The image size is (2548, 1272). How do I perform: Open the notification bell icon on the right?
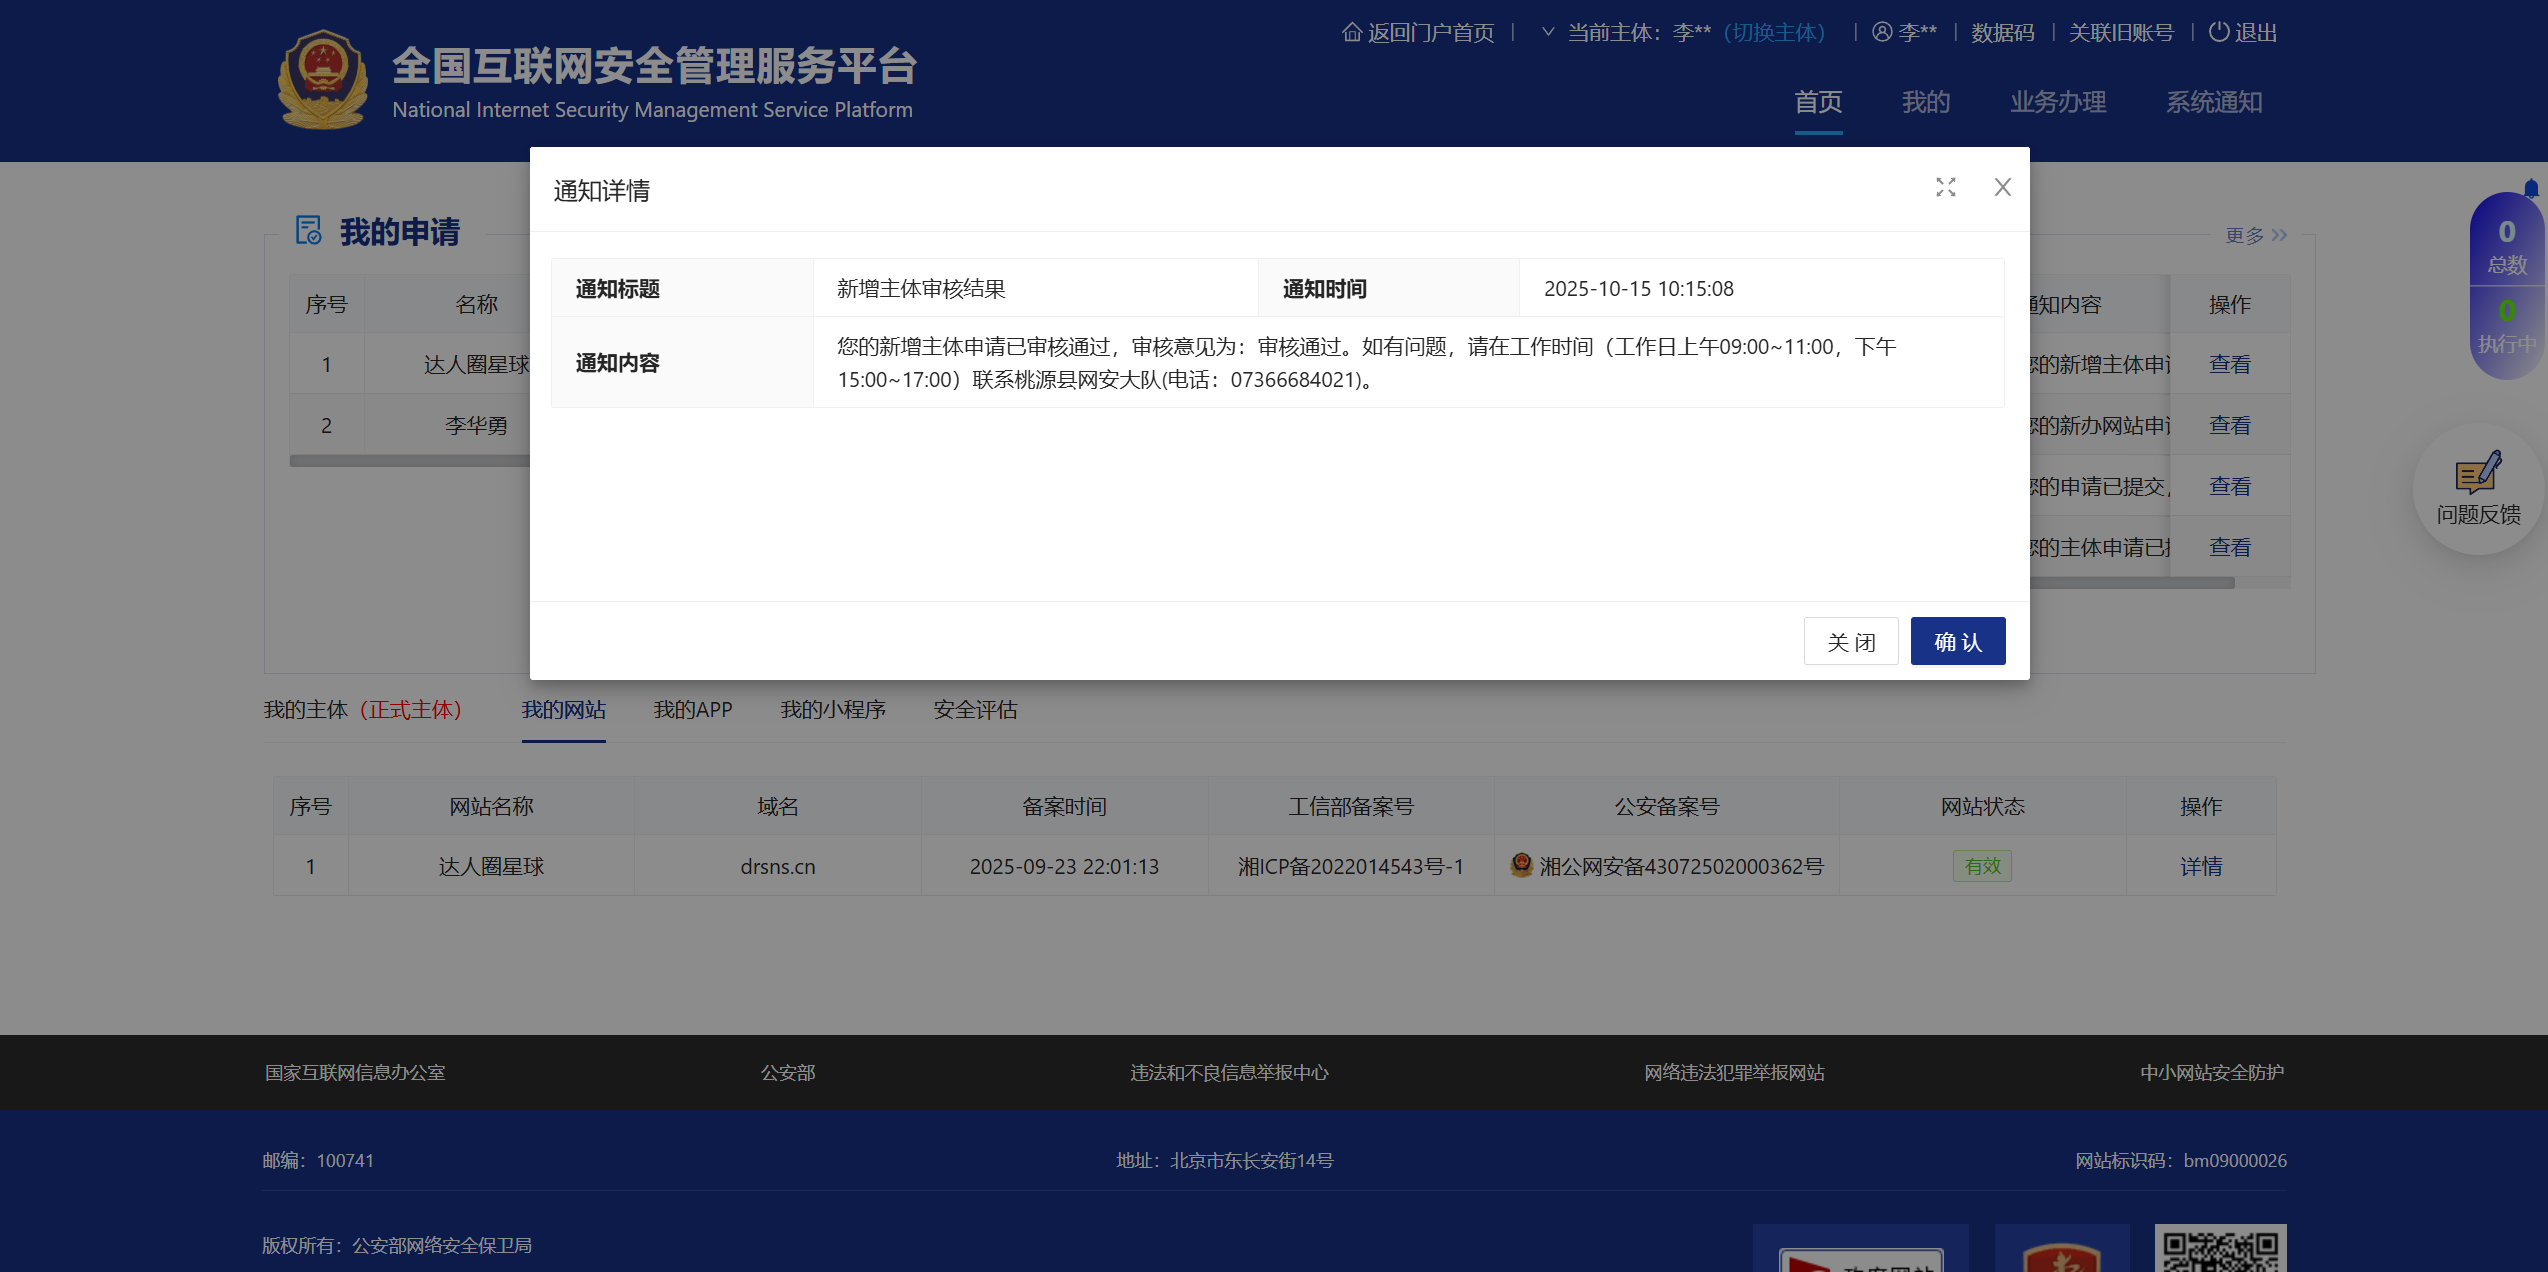[2532, 189]
